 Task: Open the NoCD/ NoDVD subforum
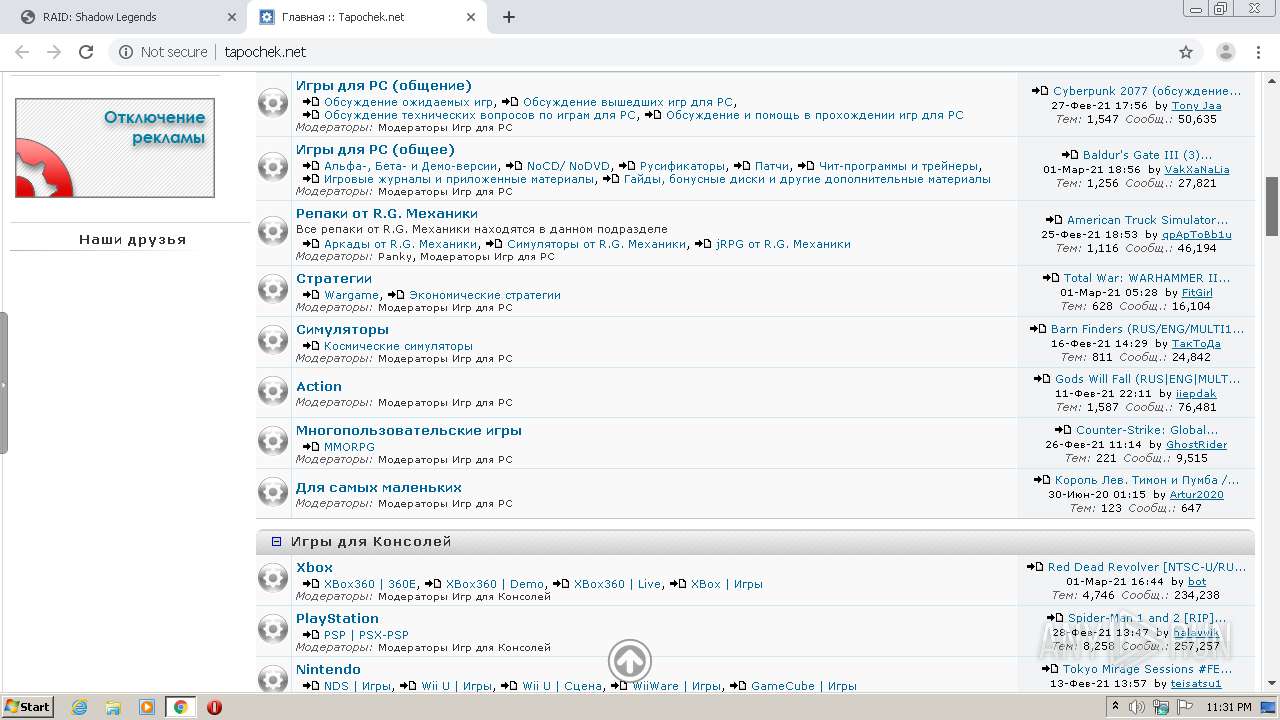click(x=568, y=166)
